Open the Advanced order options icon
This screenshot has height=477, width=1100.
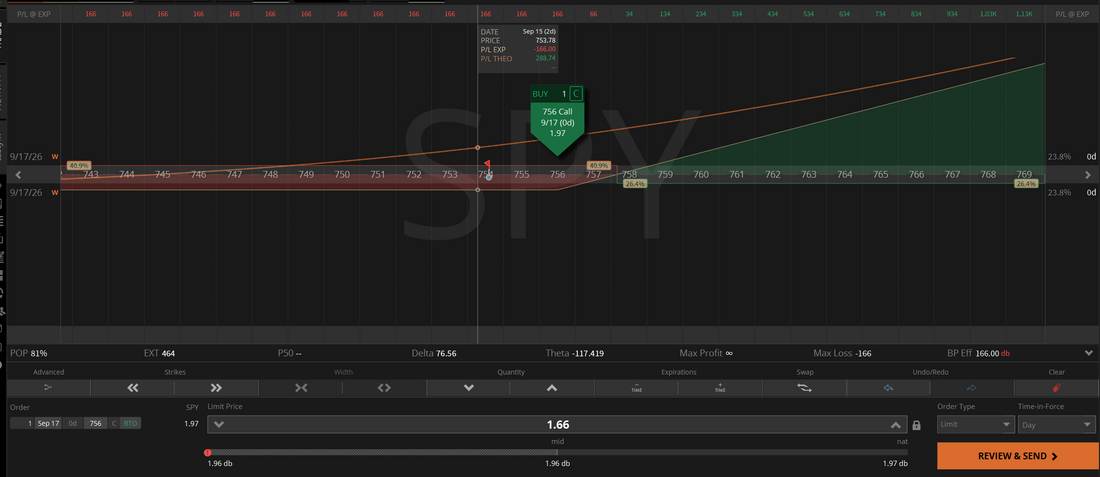(x=48, y=387)
